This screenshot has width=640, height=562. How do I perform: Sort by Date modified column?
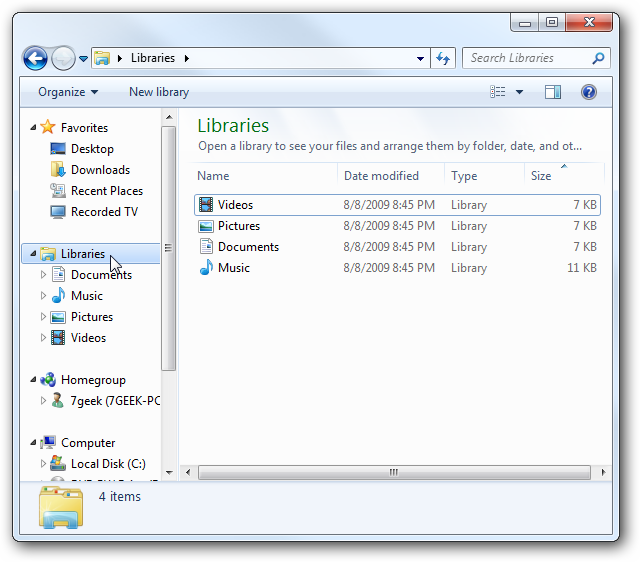[x=381, y=176]
